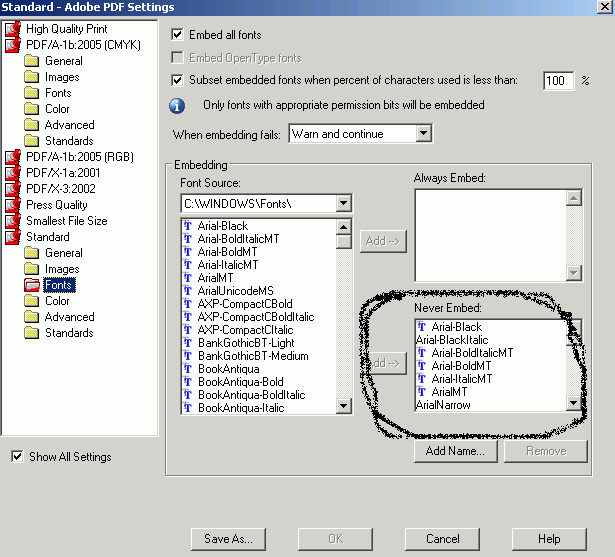
Task: Select the highlighted Fonts item under Standard
Action: [59, 285]
